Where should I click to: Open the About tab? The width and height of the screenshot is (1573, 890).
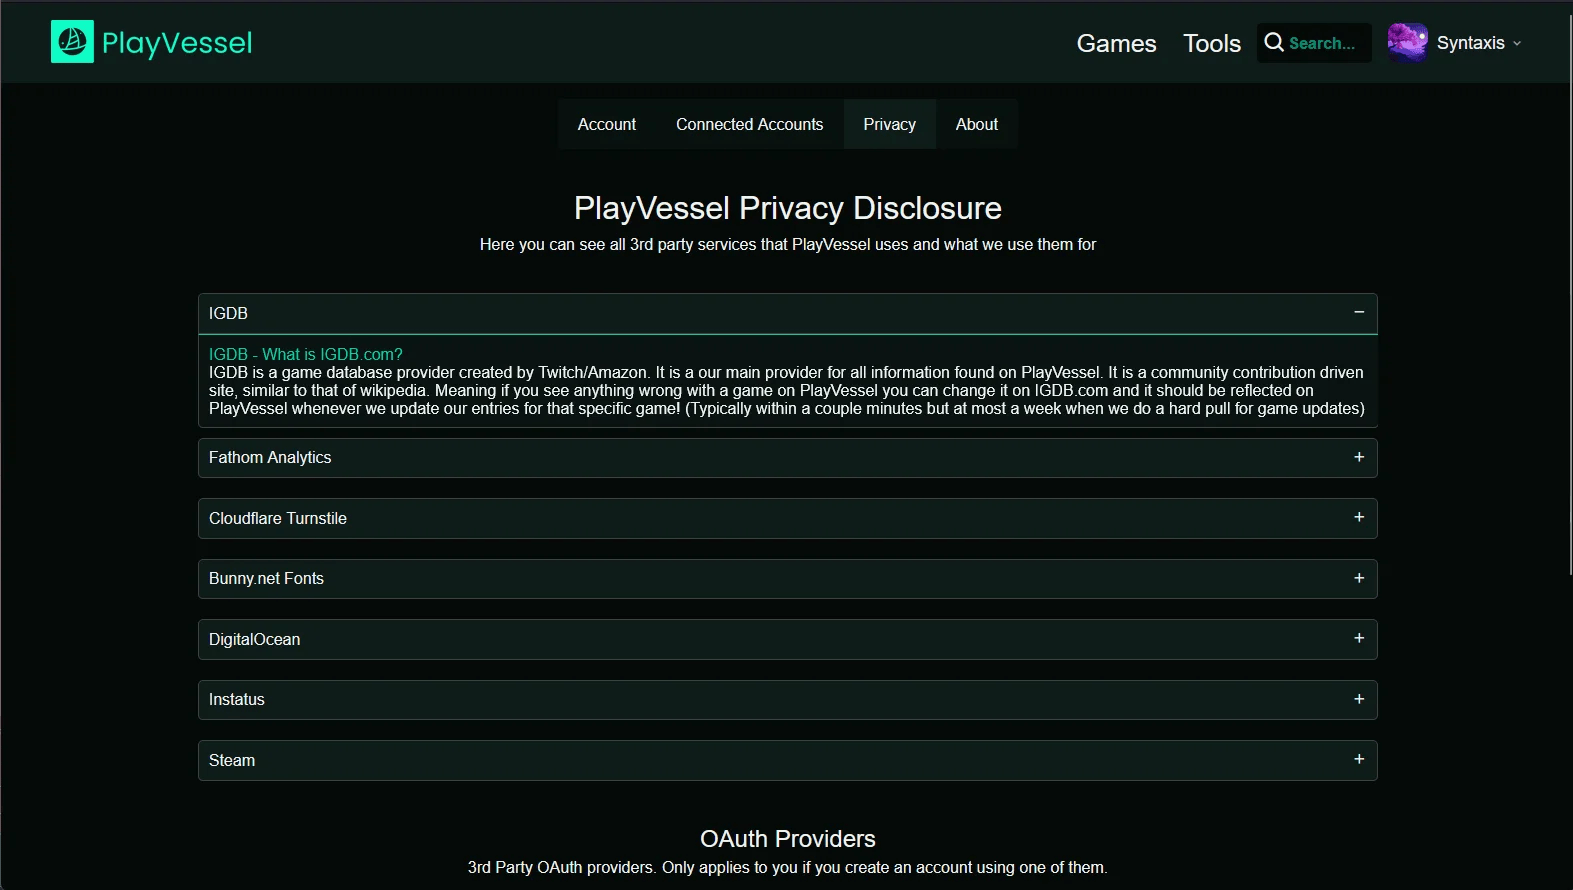(977, 124)
